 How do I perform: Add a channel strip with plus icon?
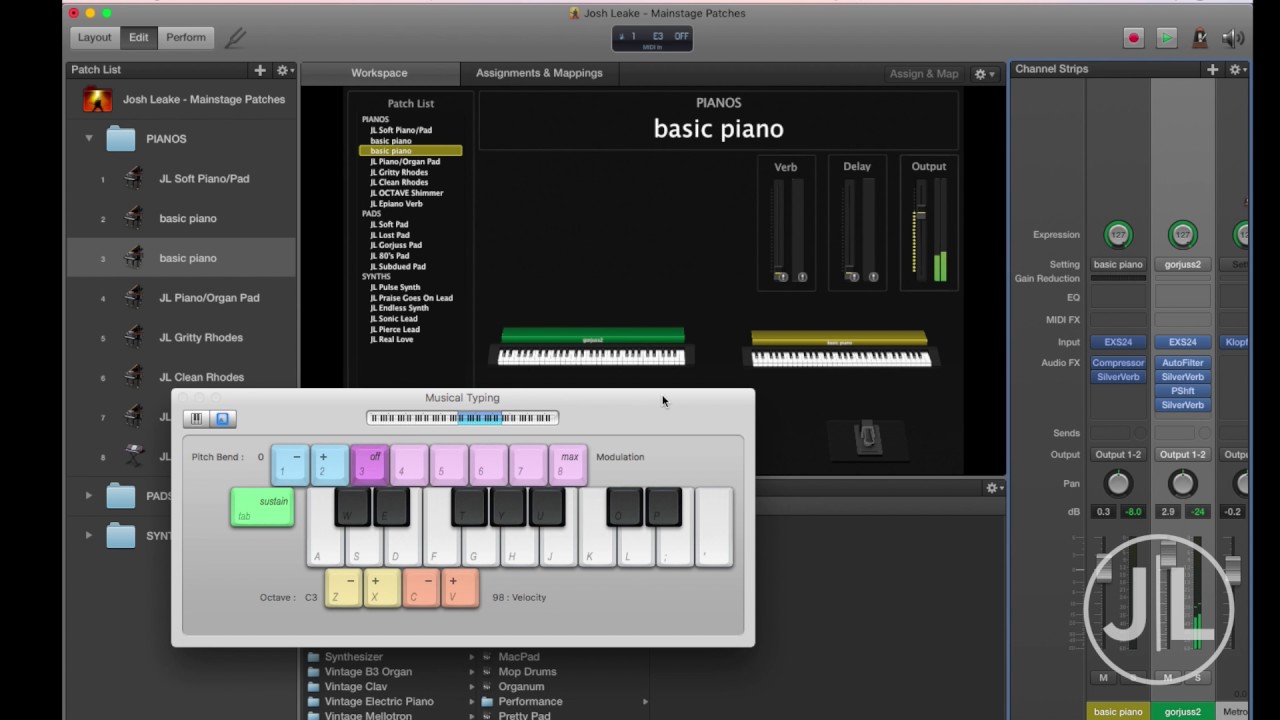point(1212,69)
